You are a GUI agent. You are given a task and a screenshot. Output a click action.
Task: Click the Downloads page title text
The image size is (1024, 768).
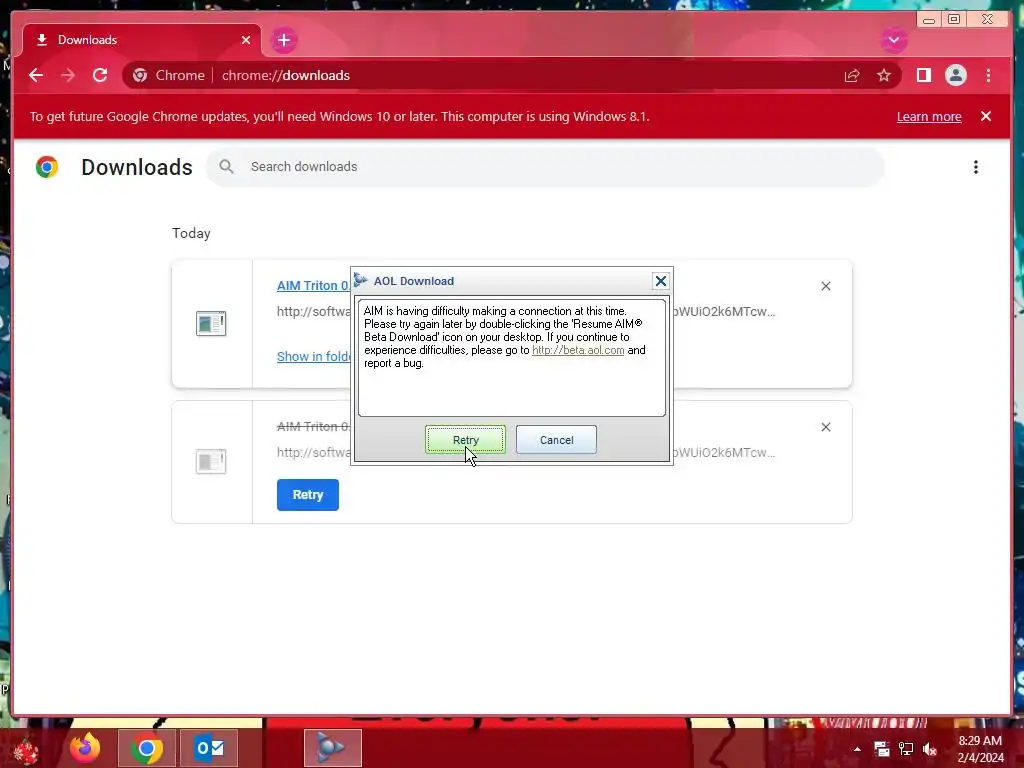point(136,167)
